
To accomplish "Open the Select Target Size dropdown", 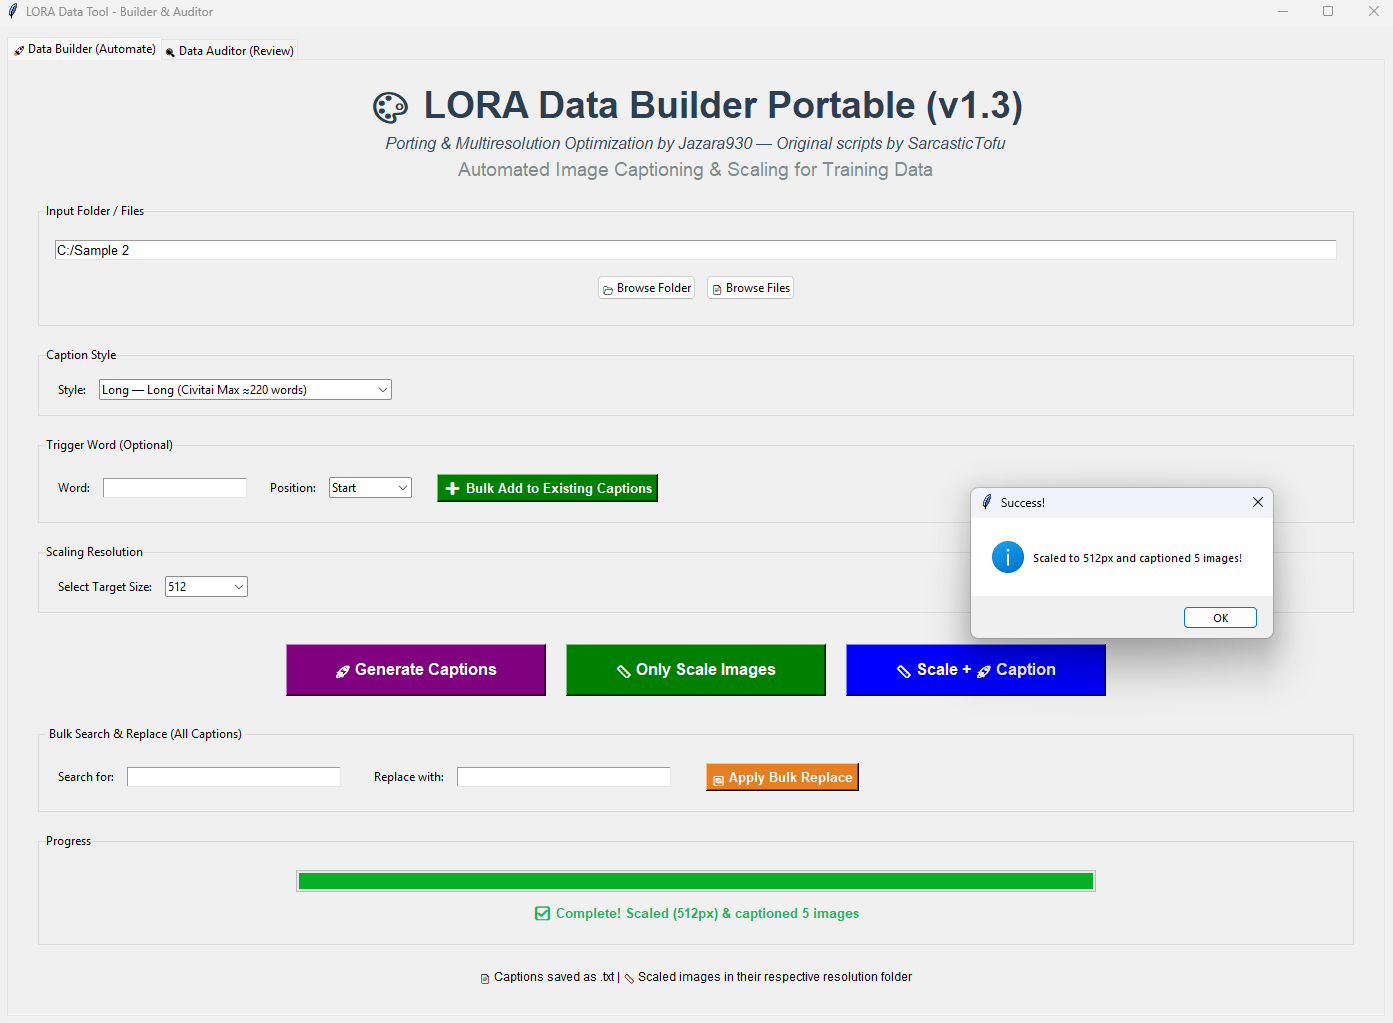I will (x=206, y=587).
